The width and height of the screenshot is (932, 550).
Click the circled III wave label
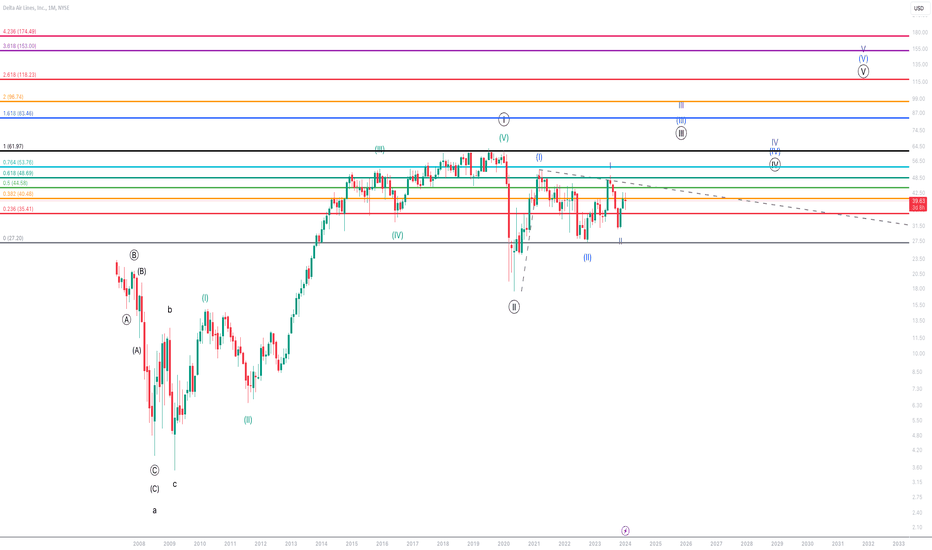pos(681,133)
